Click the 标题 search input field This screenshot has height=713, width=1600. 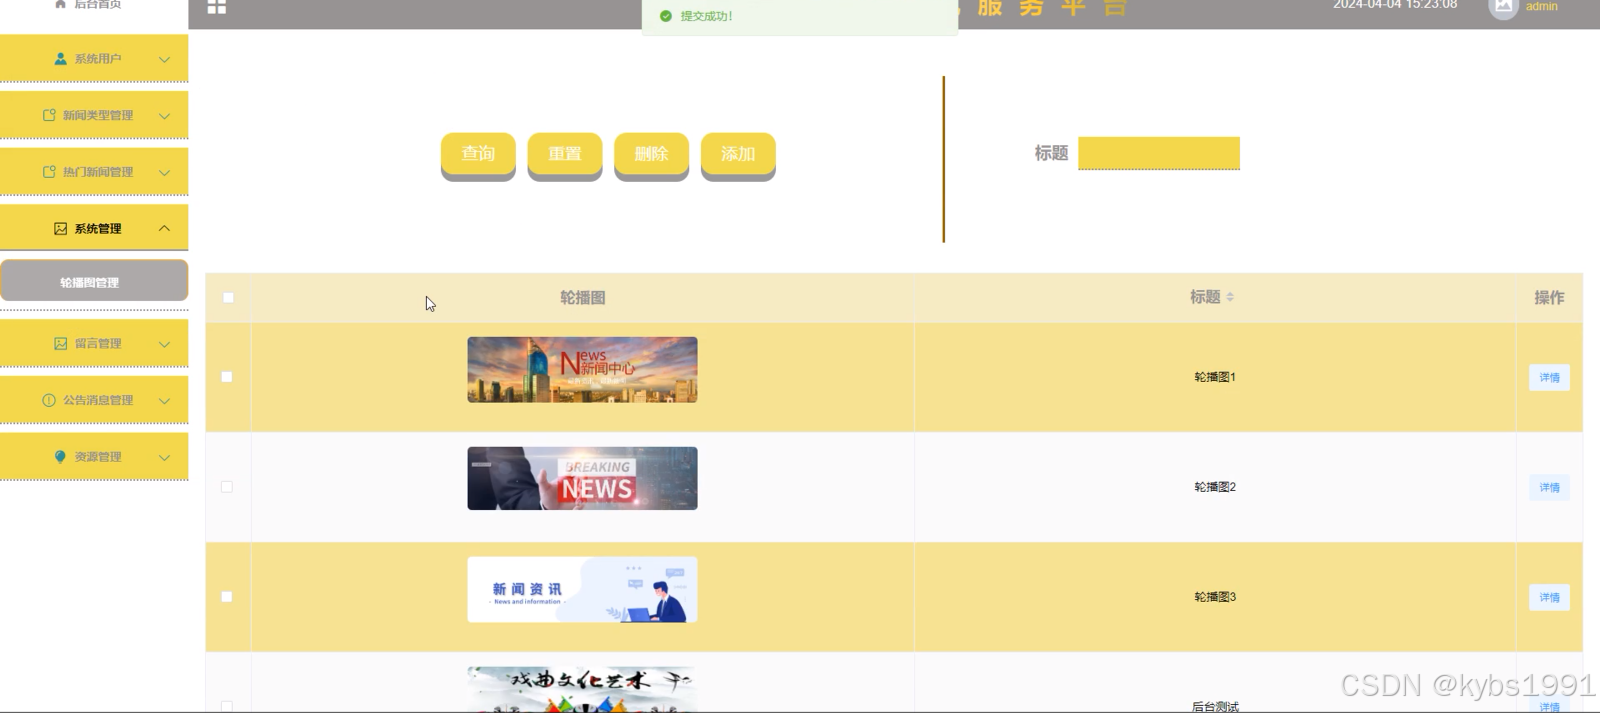(1159, 153)
